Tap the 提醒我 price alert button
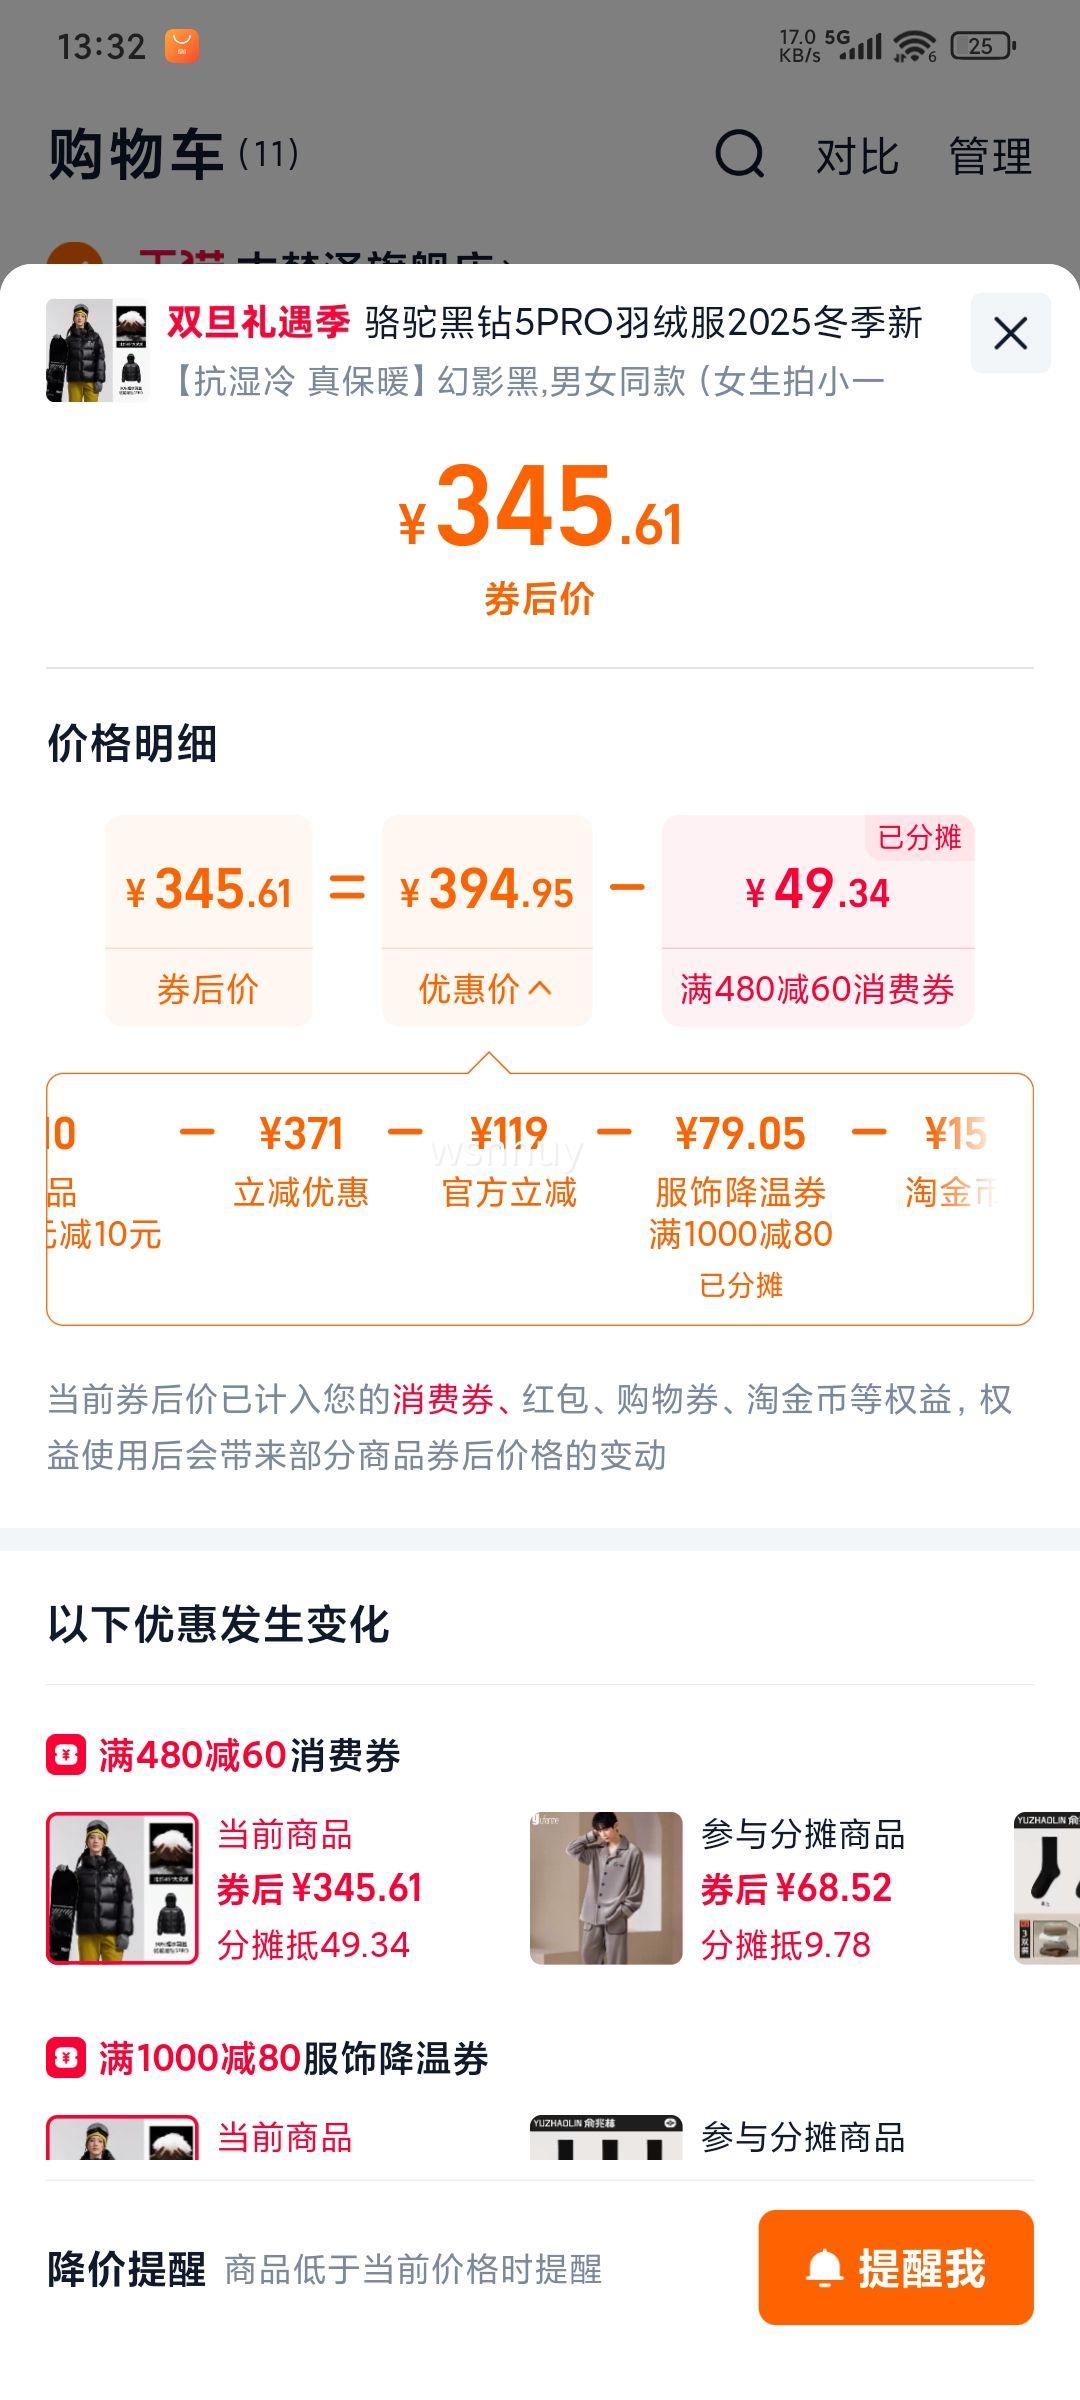This screenshot has height=2400, width=1080. click(895, 2267)
